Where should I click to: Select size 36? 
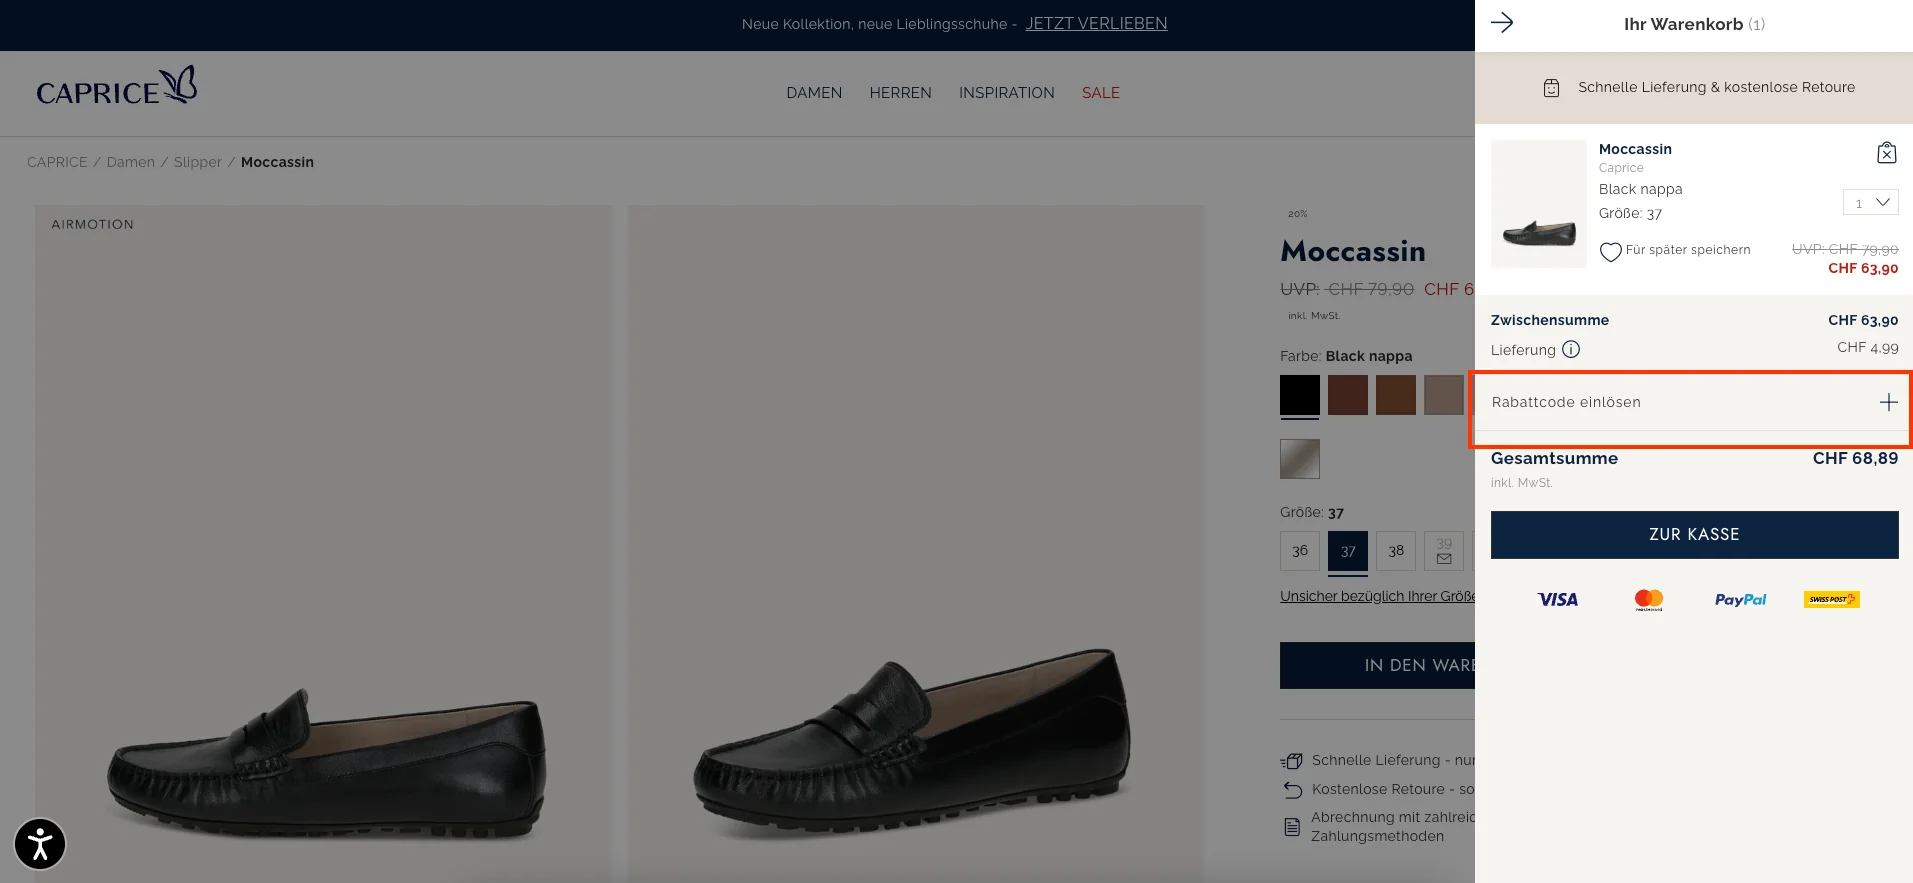(1299, 551)
